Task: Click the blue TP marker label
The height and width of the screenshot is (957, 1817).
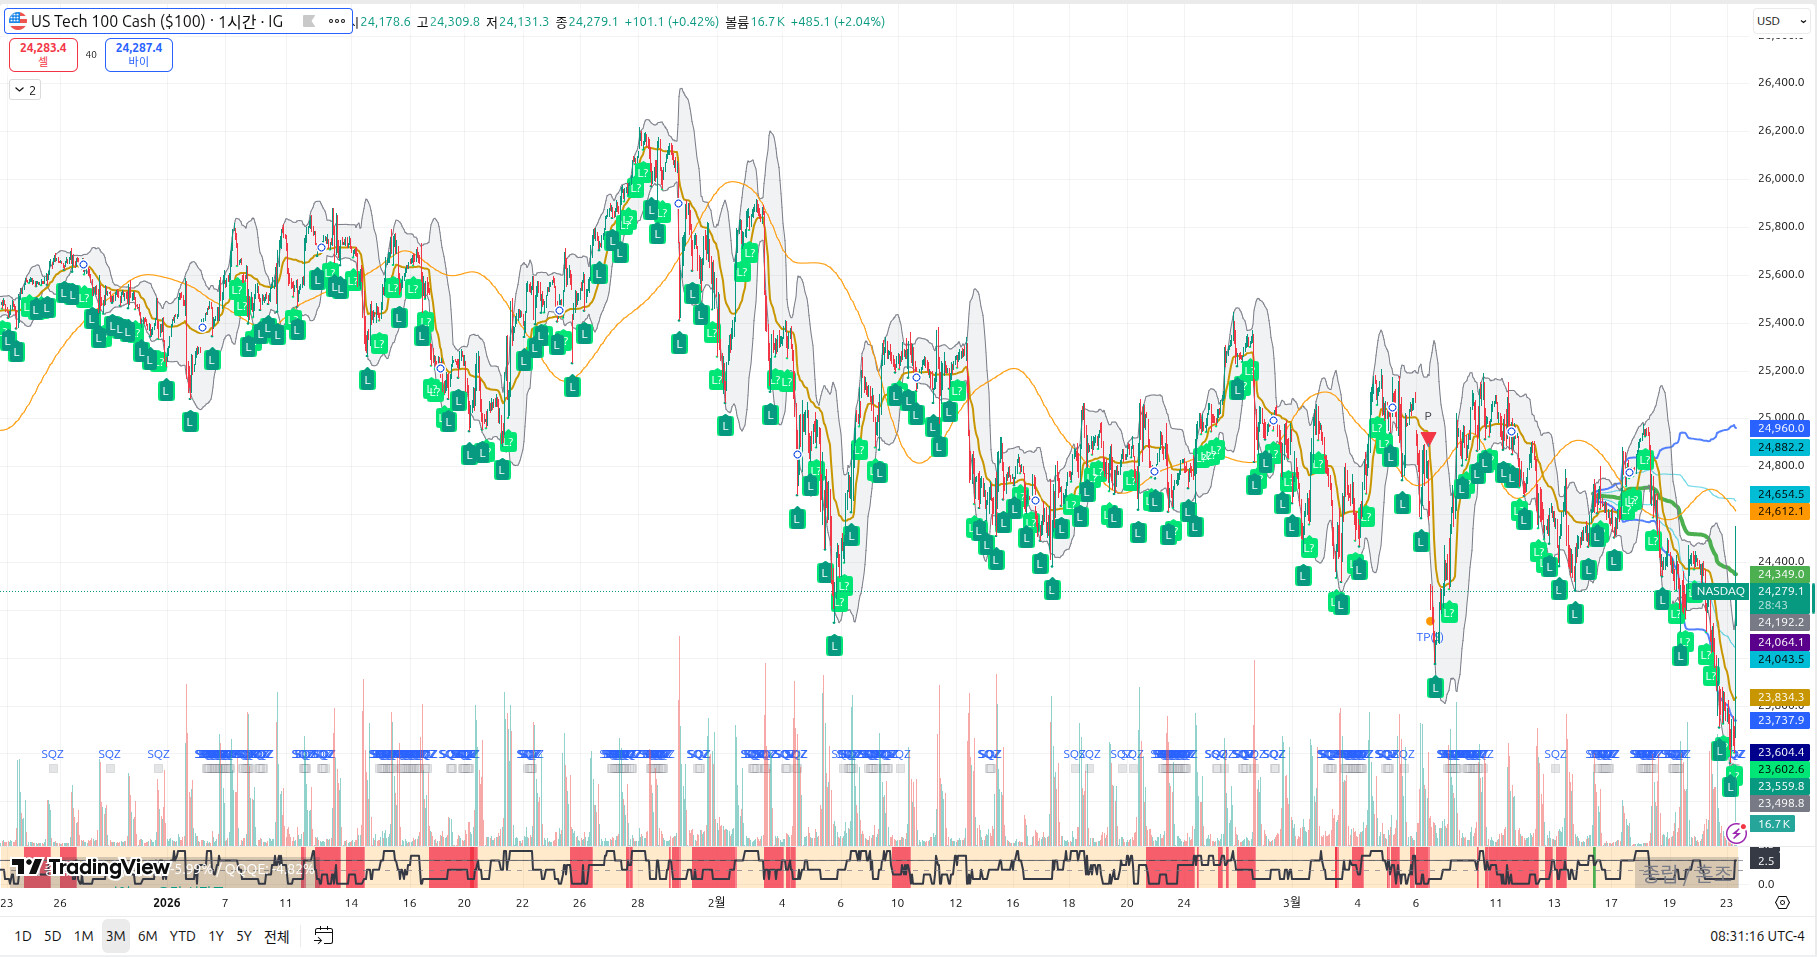Action: (1430, 637)
